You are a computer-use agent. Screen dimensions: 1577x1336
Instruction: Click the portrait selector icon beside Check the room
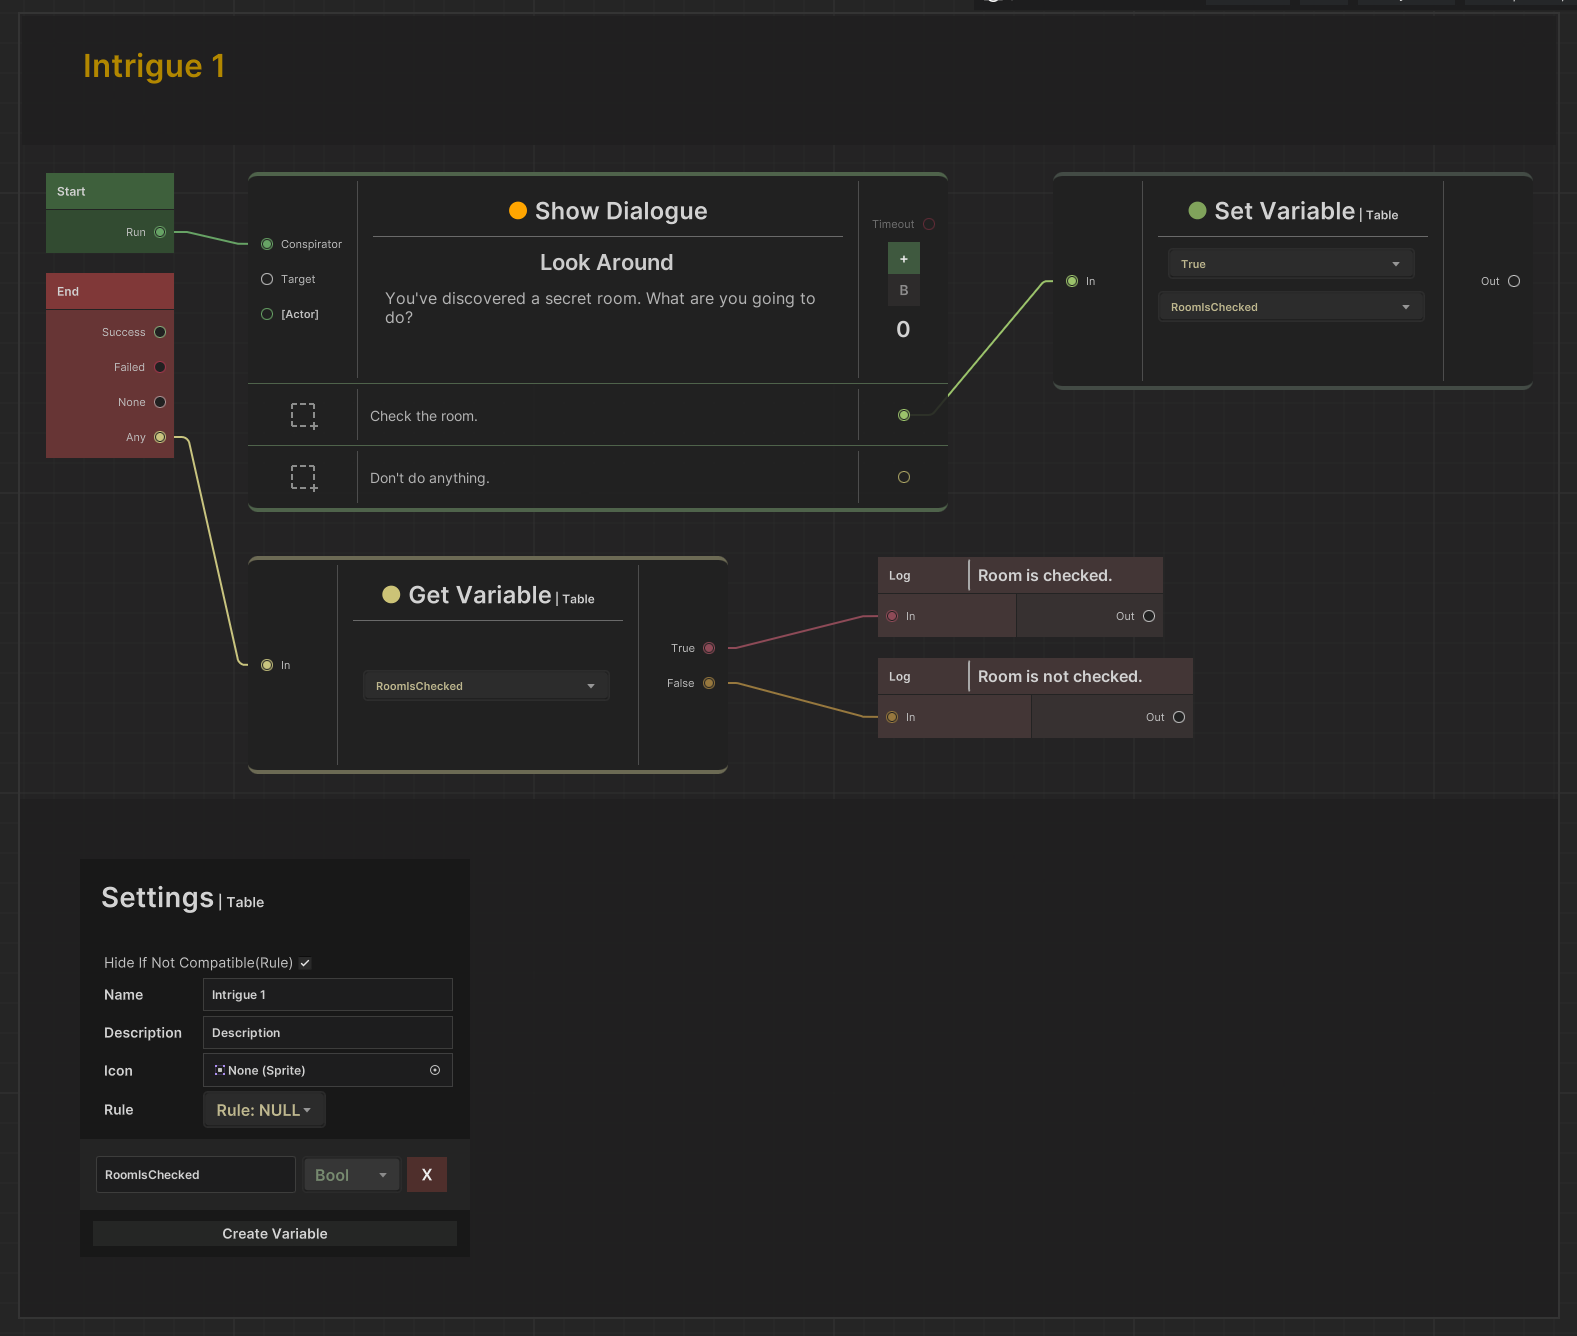click(x=303, y=416)
